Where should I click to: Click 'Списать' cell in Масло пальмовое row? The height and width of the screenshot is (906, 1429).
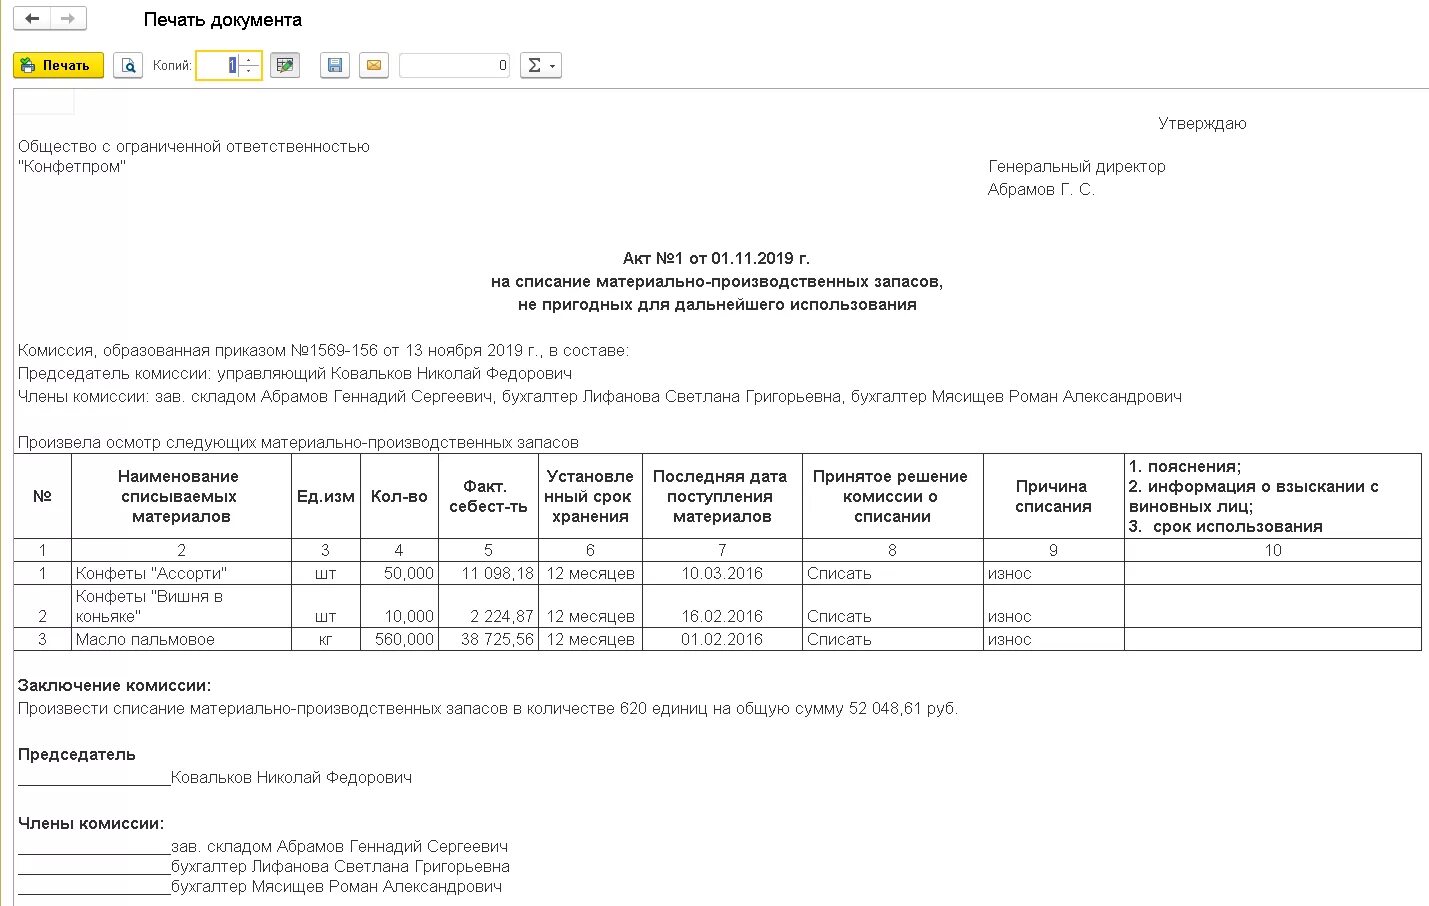tap(892, 639)
